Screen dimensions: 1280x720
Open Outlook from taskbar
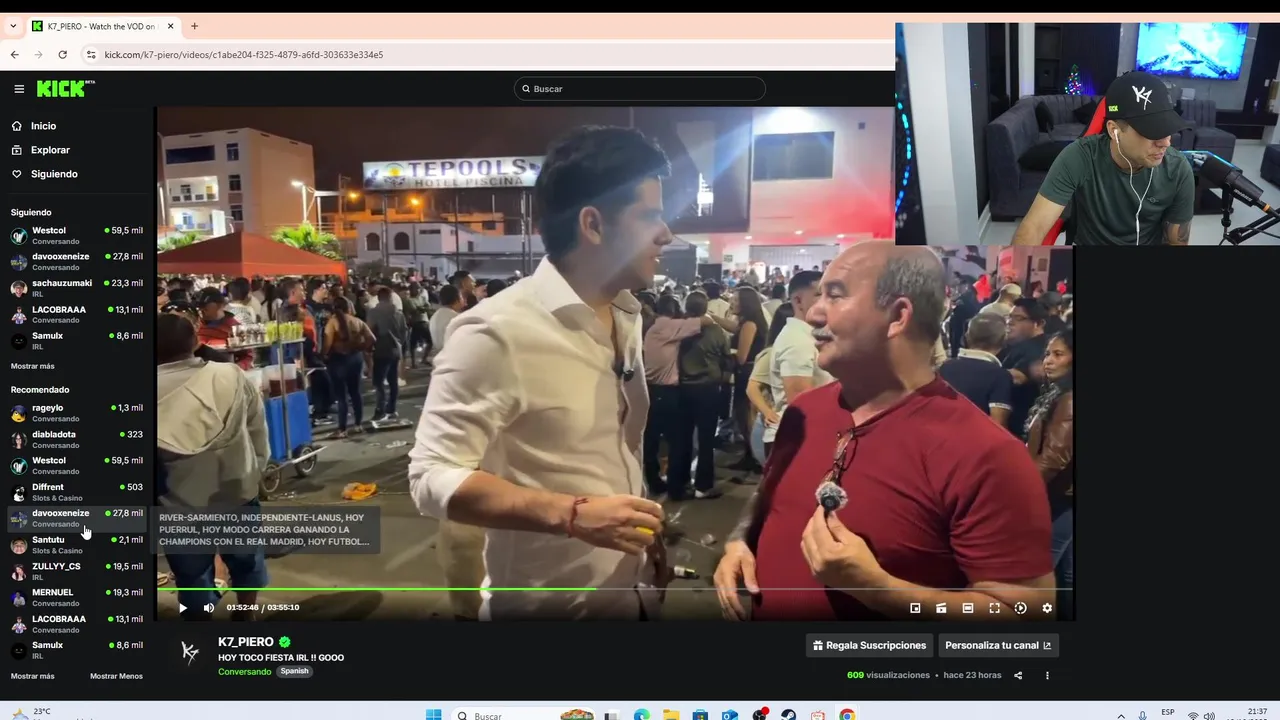tap(730, 715)
